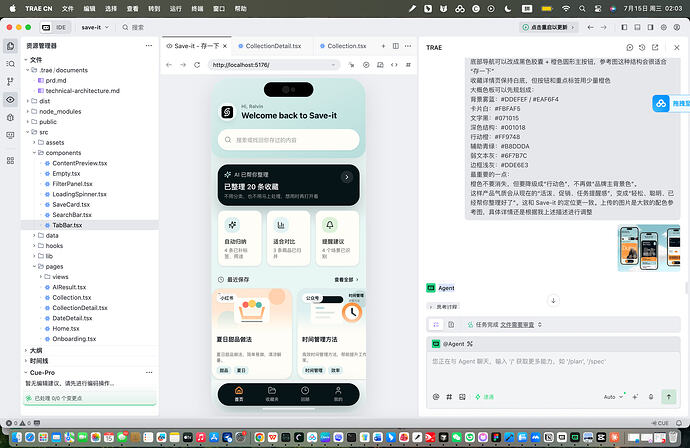Go forward in the browser preview

click(183, 65)
